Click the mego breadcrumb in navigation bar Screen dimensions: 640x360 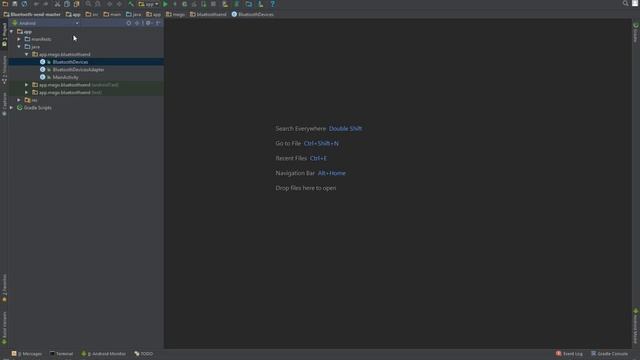point(176,14)
